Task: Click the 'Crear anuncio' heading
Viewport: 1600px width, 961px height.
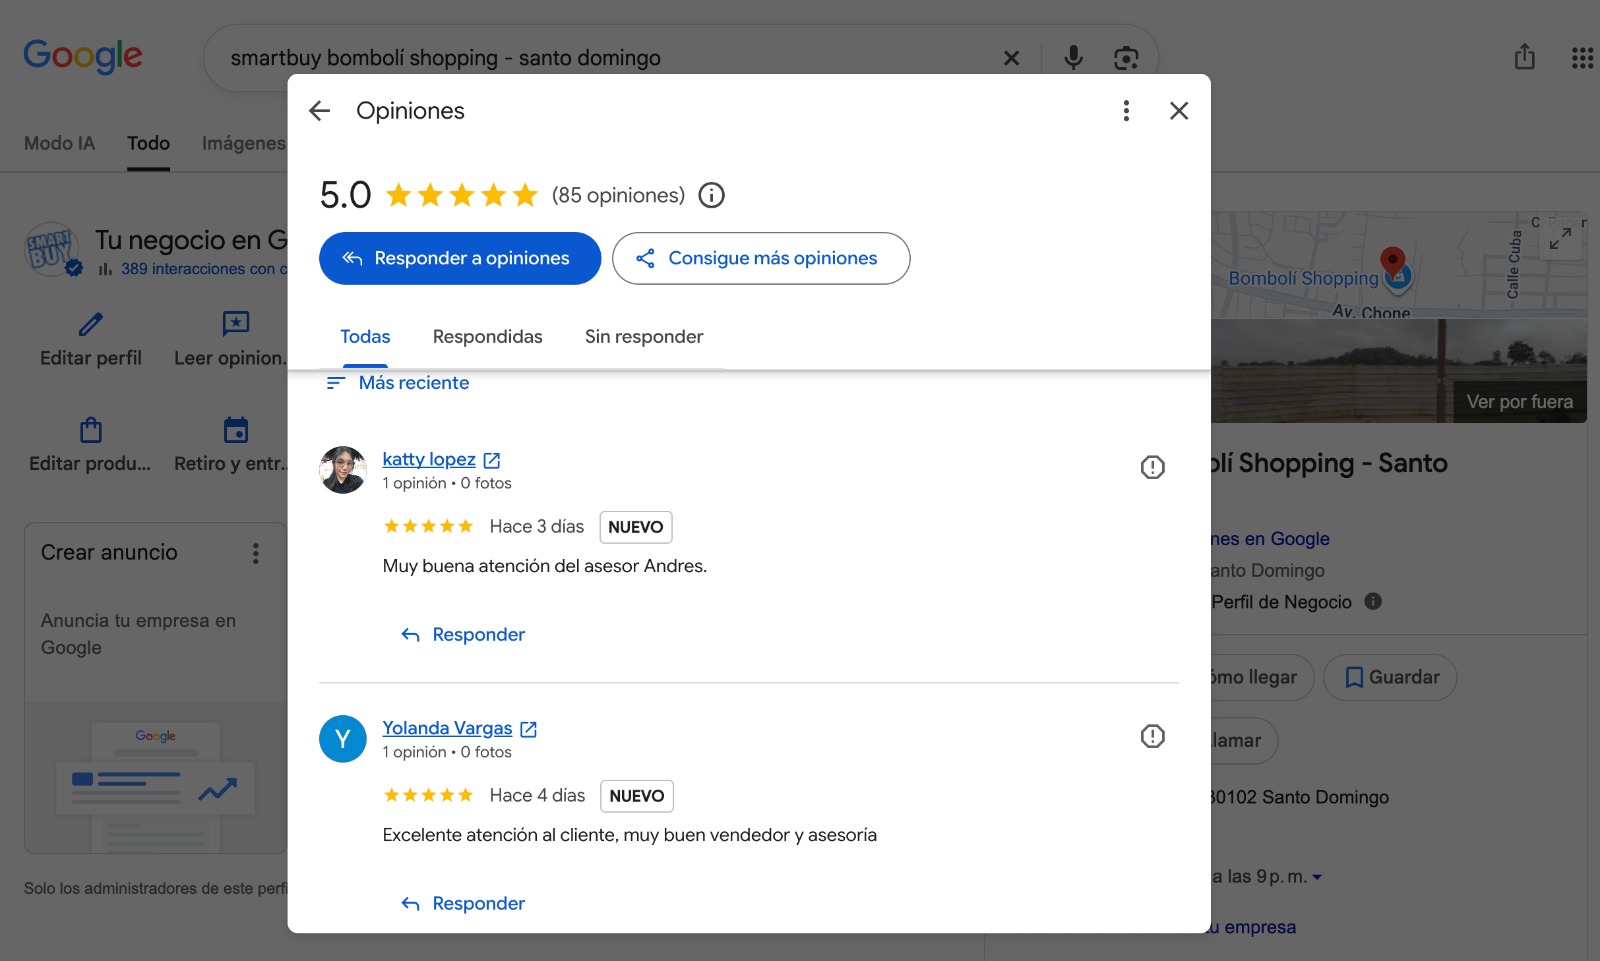Action: click(x=109, y=553)
